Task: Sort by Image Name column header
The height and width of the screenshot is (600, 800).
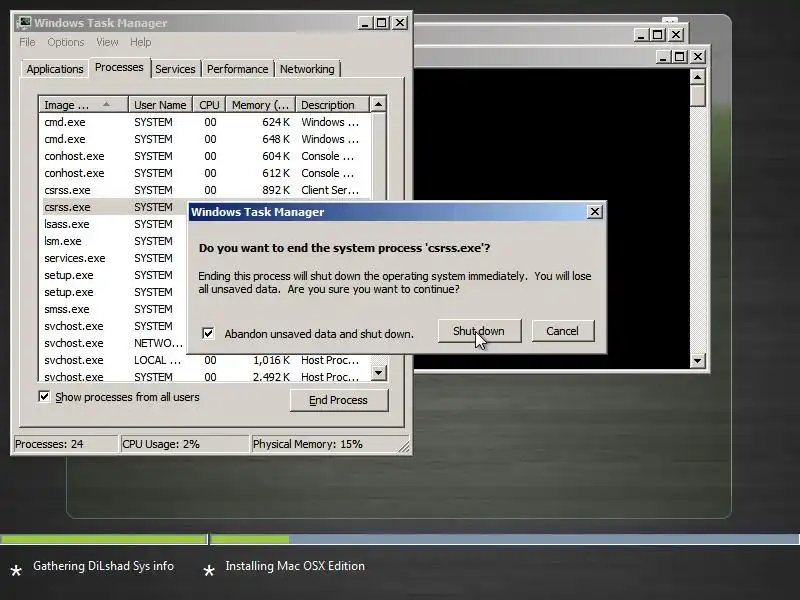Action: (84, 105)
